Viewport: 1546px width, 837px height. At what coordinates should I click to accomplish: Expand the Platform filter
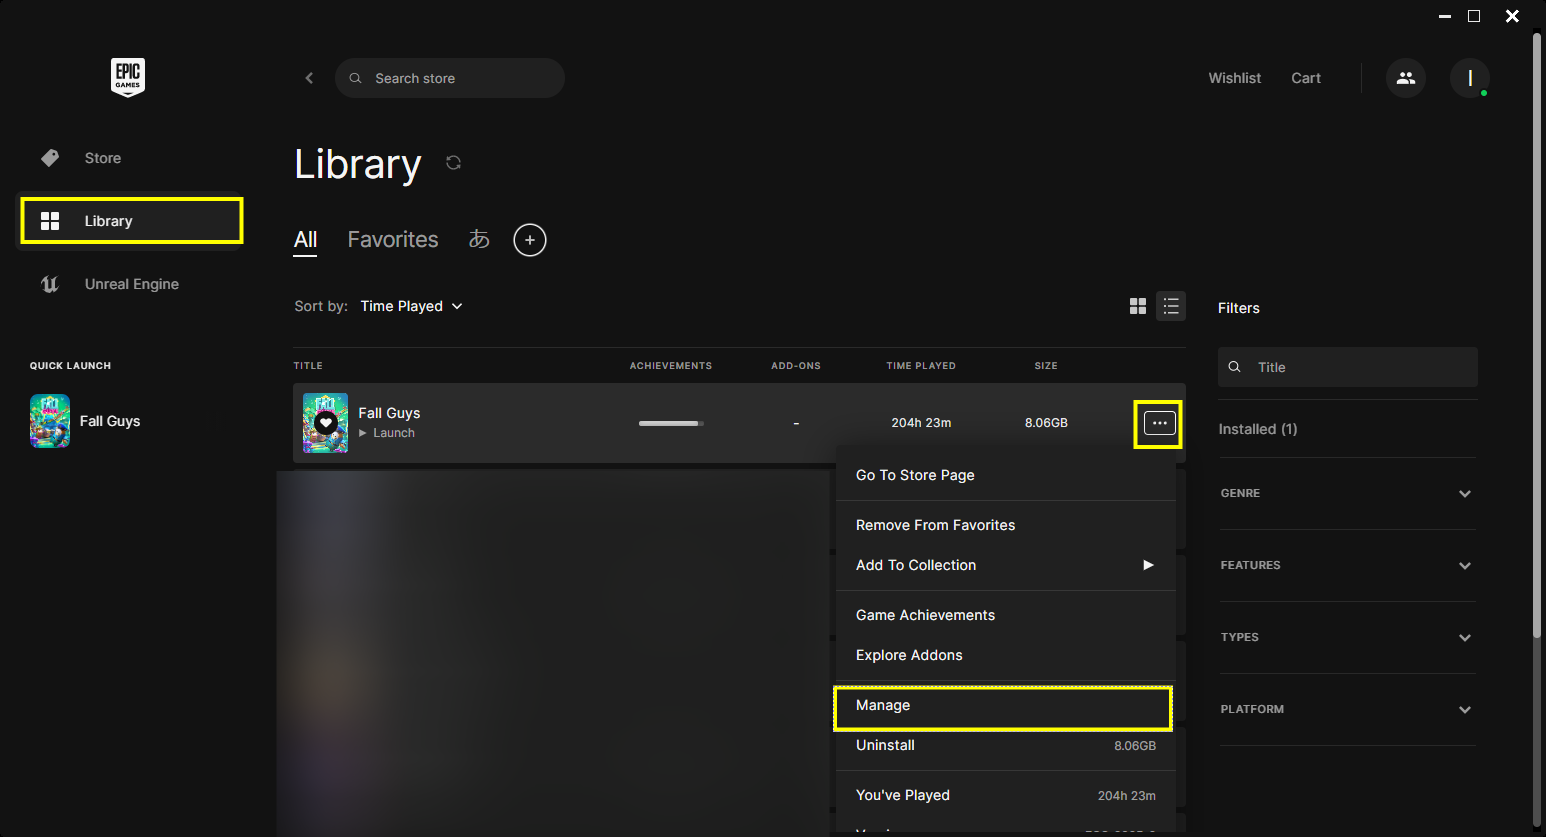pos(1347,709)
